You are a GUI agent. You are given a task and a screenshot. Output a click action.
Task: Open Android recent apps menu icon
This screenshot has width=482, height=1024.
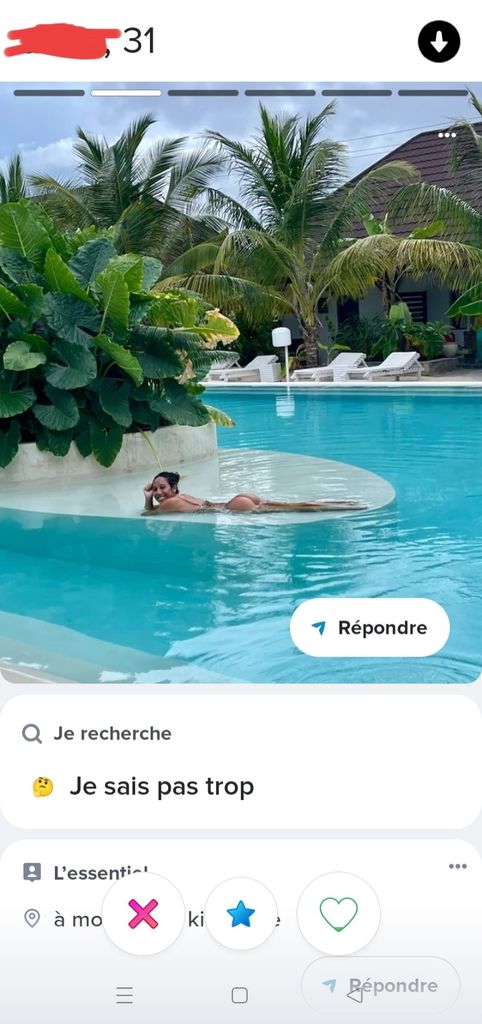click(125, 995)
